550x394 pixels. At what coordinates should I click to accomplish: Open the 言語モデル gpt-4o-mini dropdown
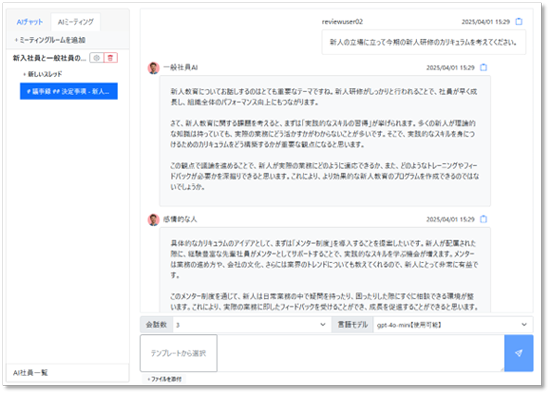(x=452, y=325)
